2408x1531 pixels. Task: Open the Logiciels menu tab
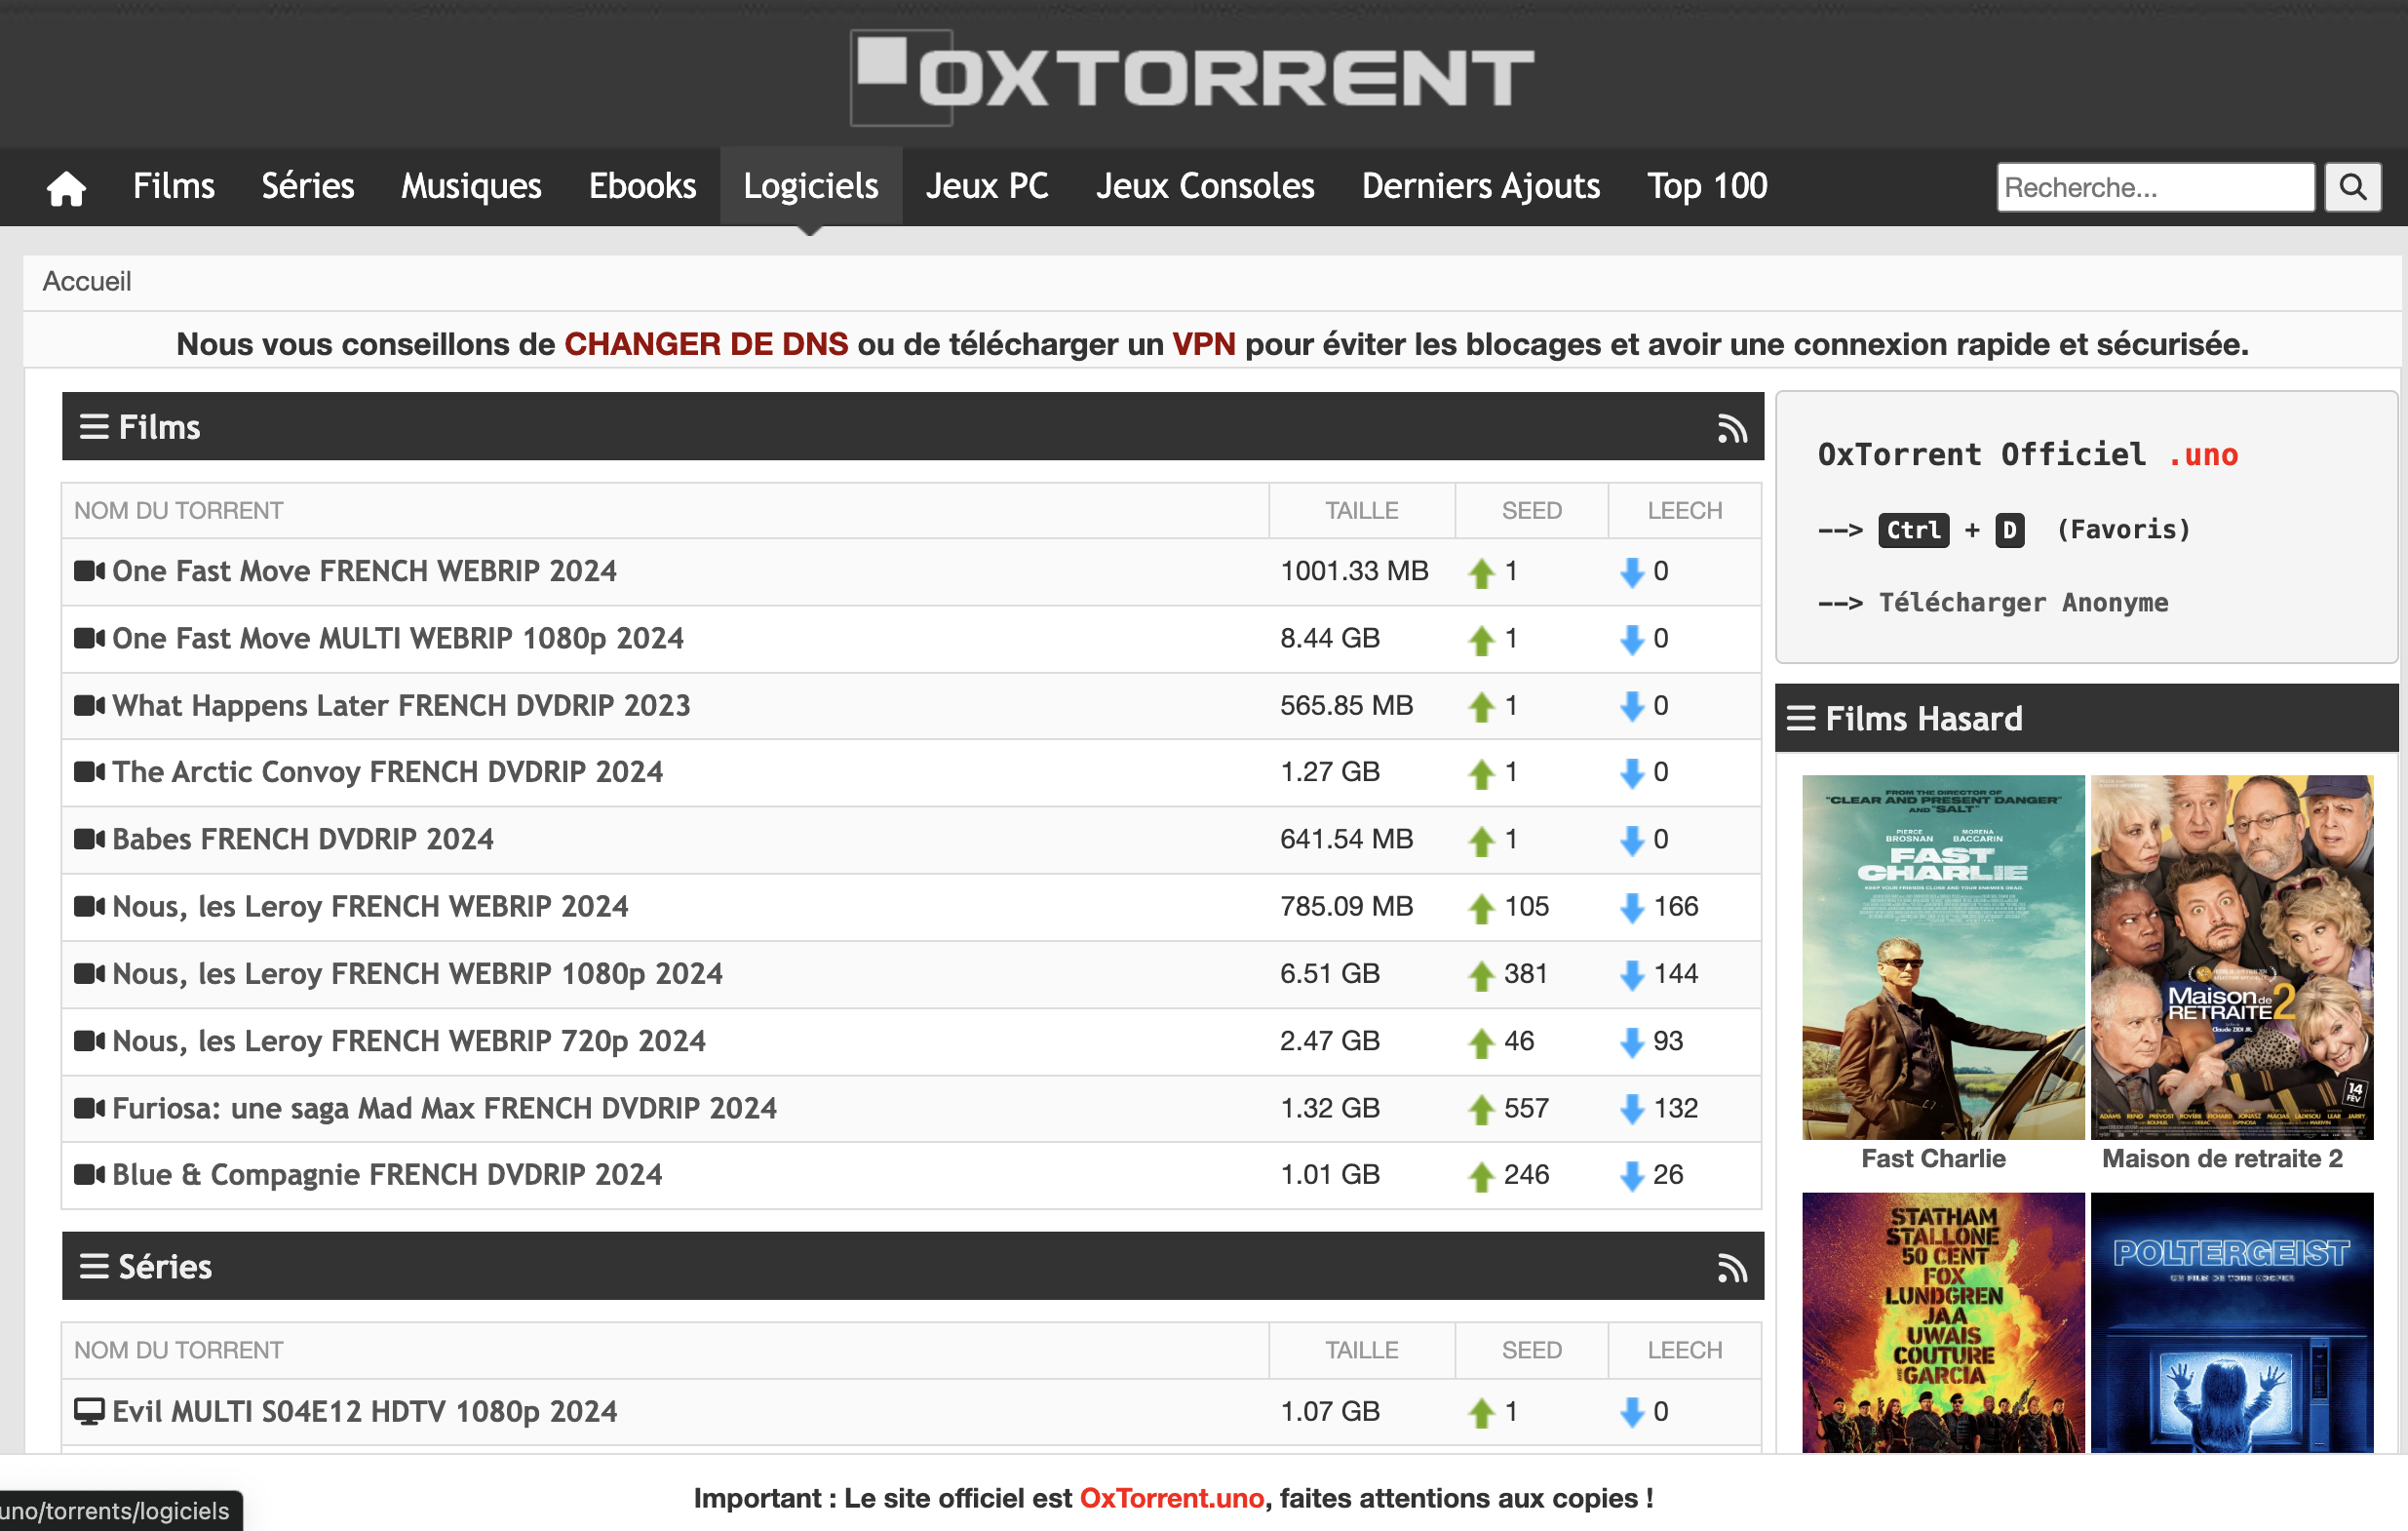(x=810, y=187)
